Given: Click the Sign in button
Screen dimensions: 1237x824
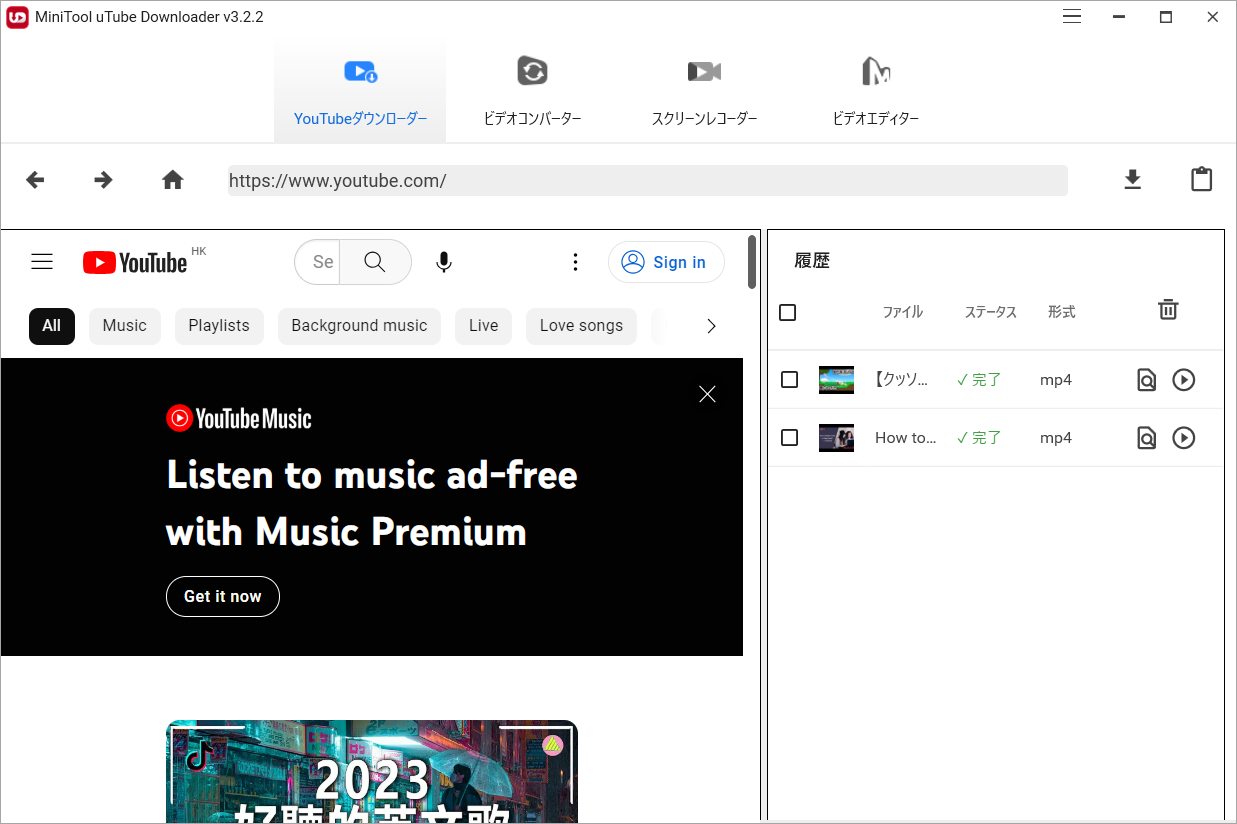Looking at the screenshot, I should [666, 262].
